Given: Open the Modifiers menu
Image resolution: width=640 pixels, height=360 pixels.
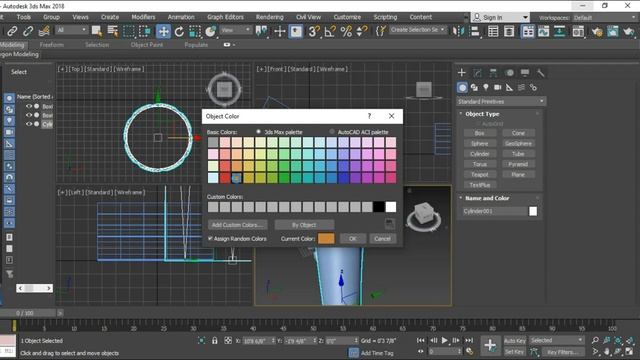Looking at the screenshot, I should 143,17.
